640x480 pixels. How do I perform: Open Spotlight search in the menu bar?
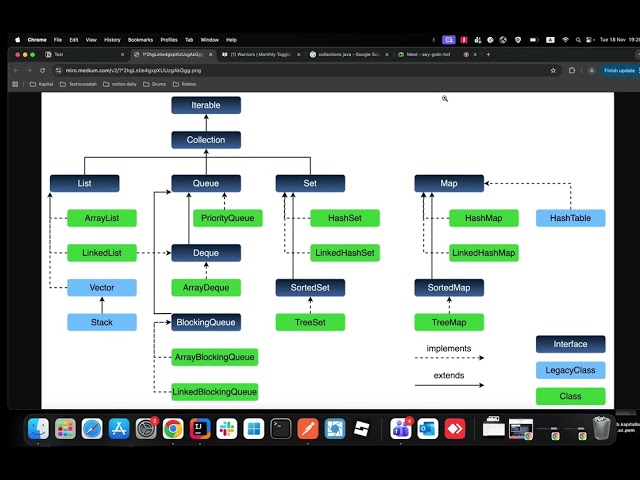[578, 40]
